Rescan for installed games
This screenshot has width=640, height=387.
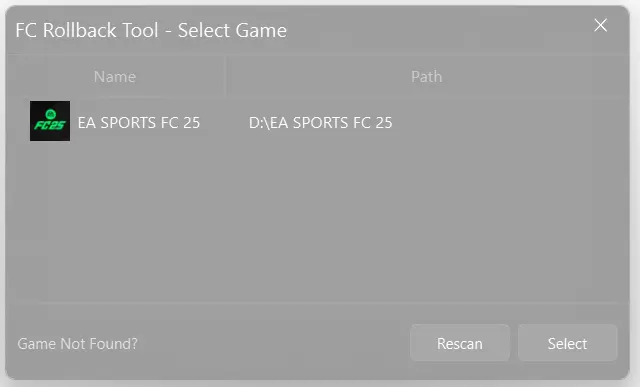(460, 343)
